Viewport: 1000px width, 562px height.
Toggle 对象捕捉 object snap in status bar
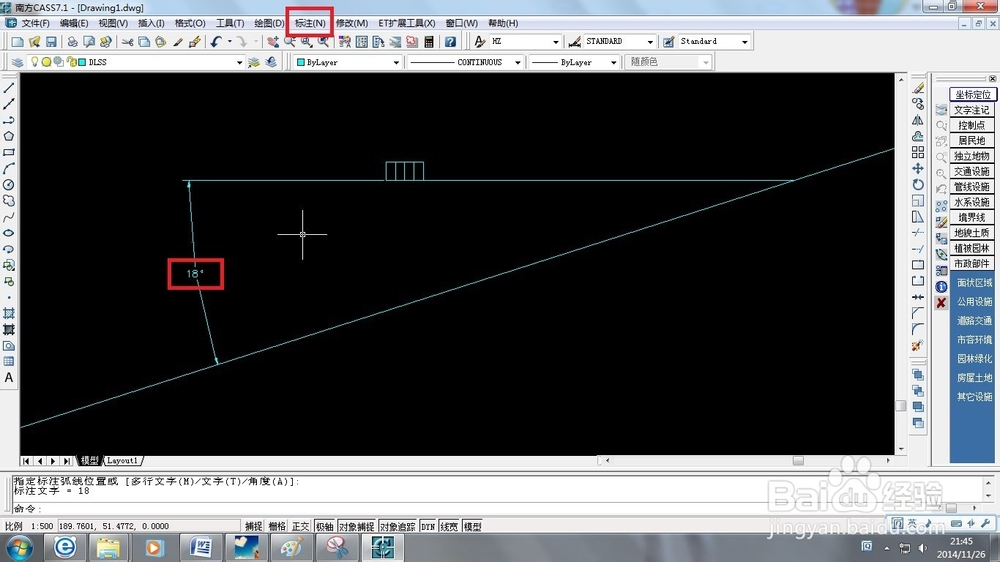[357, 526]
